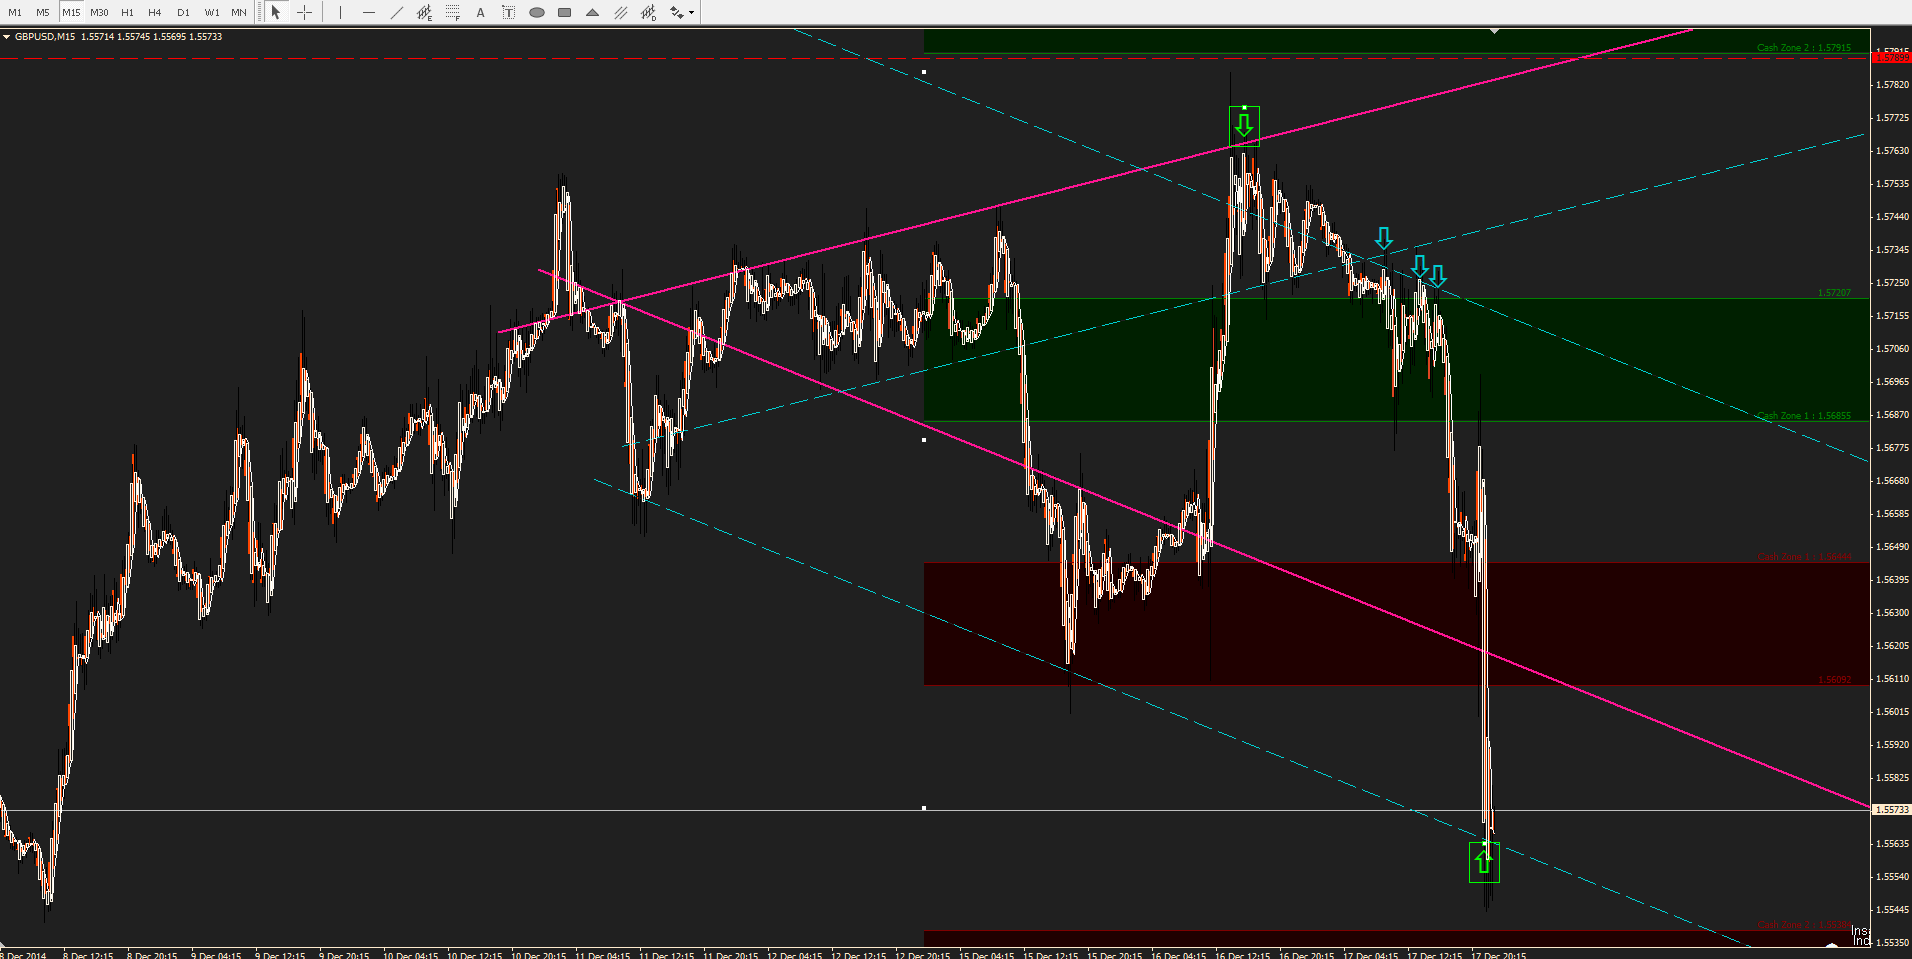
Task: Open the arrows tool dropdown arrow
Action: (x=691, y=13)
